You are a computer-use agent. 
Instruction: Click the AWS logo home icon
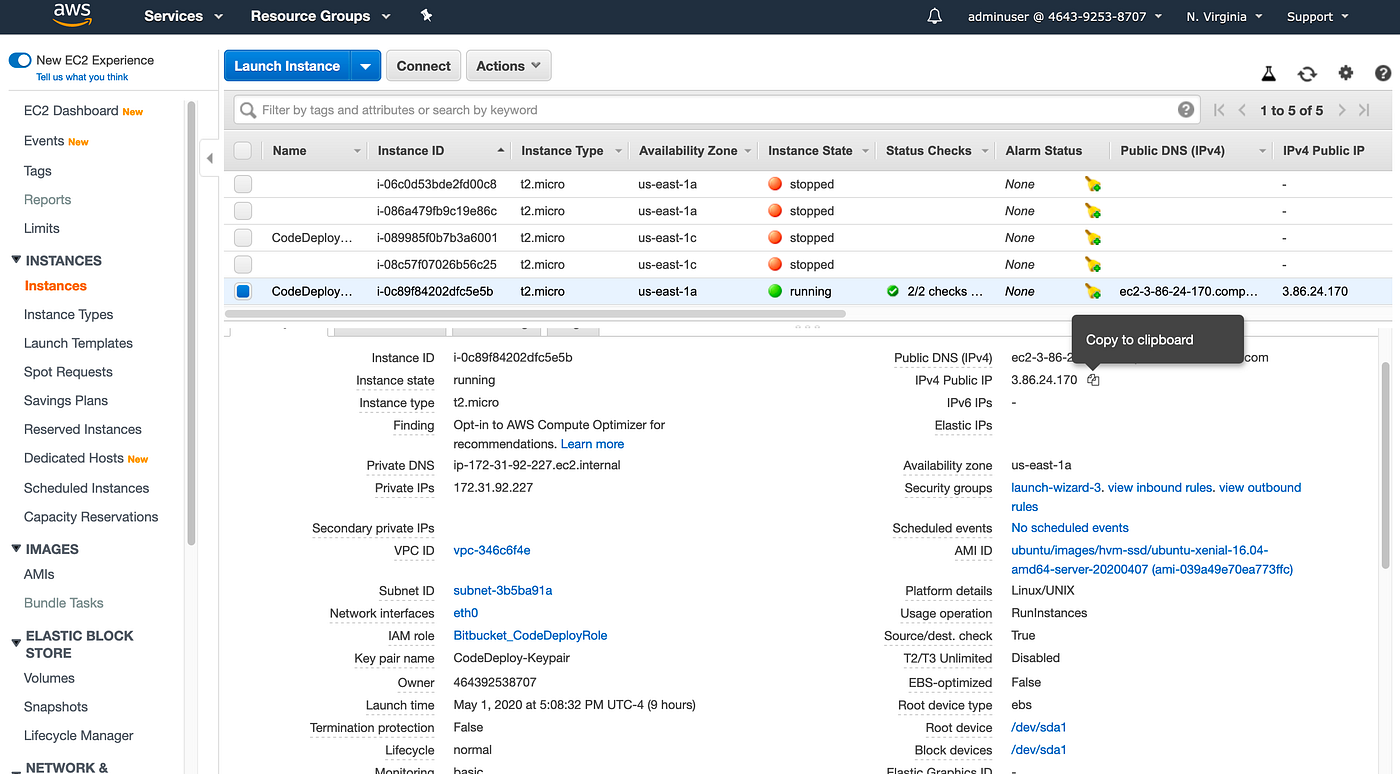tap(73, 15)
